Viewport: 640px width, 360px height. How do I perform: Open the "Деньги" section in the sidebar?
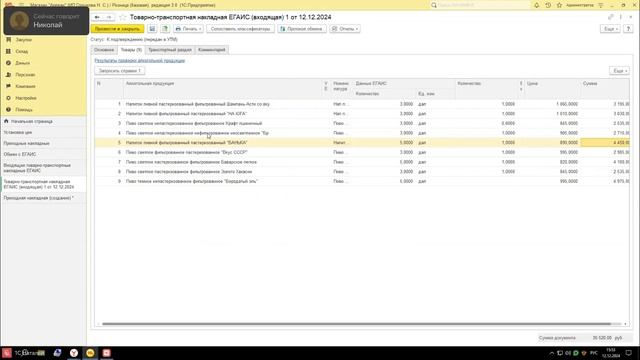point(23,63)
